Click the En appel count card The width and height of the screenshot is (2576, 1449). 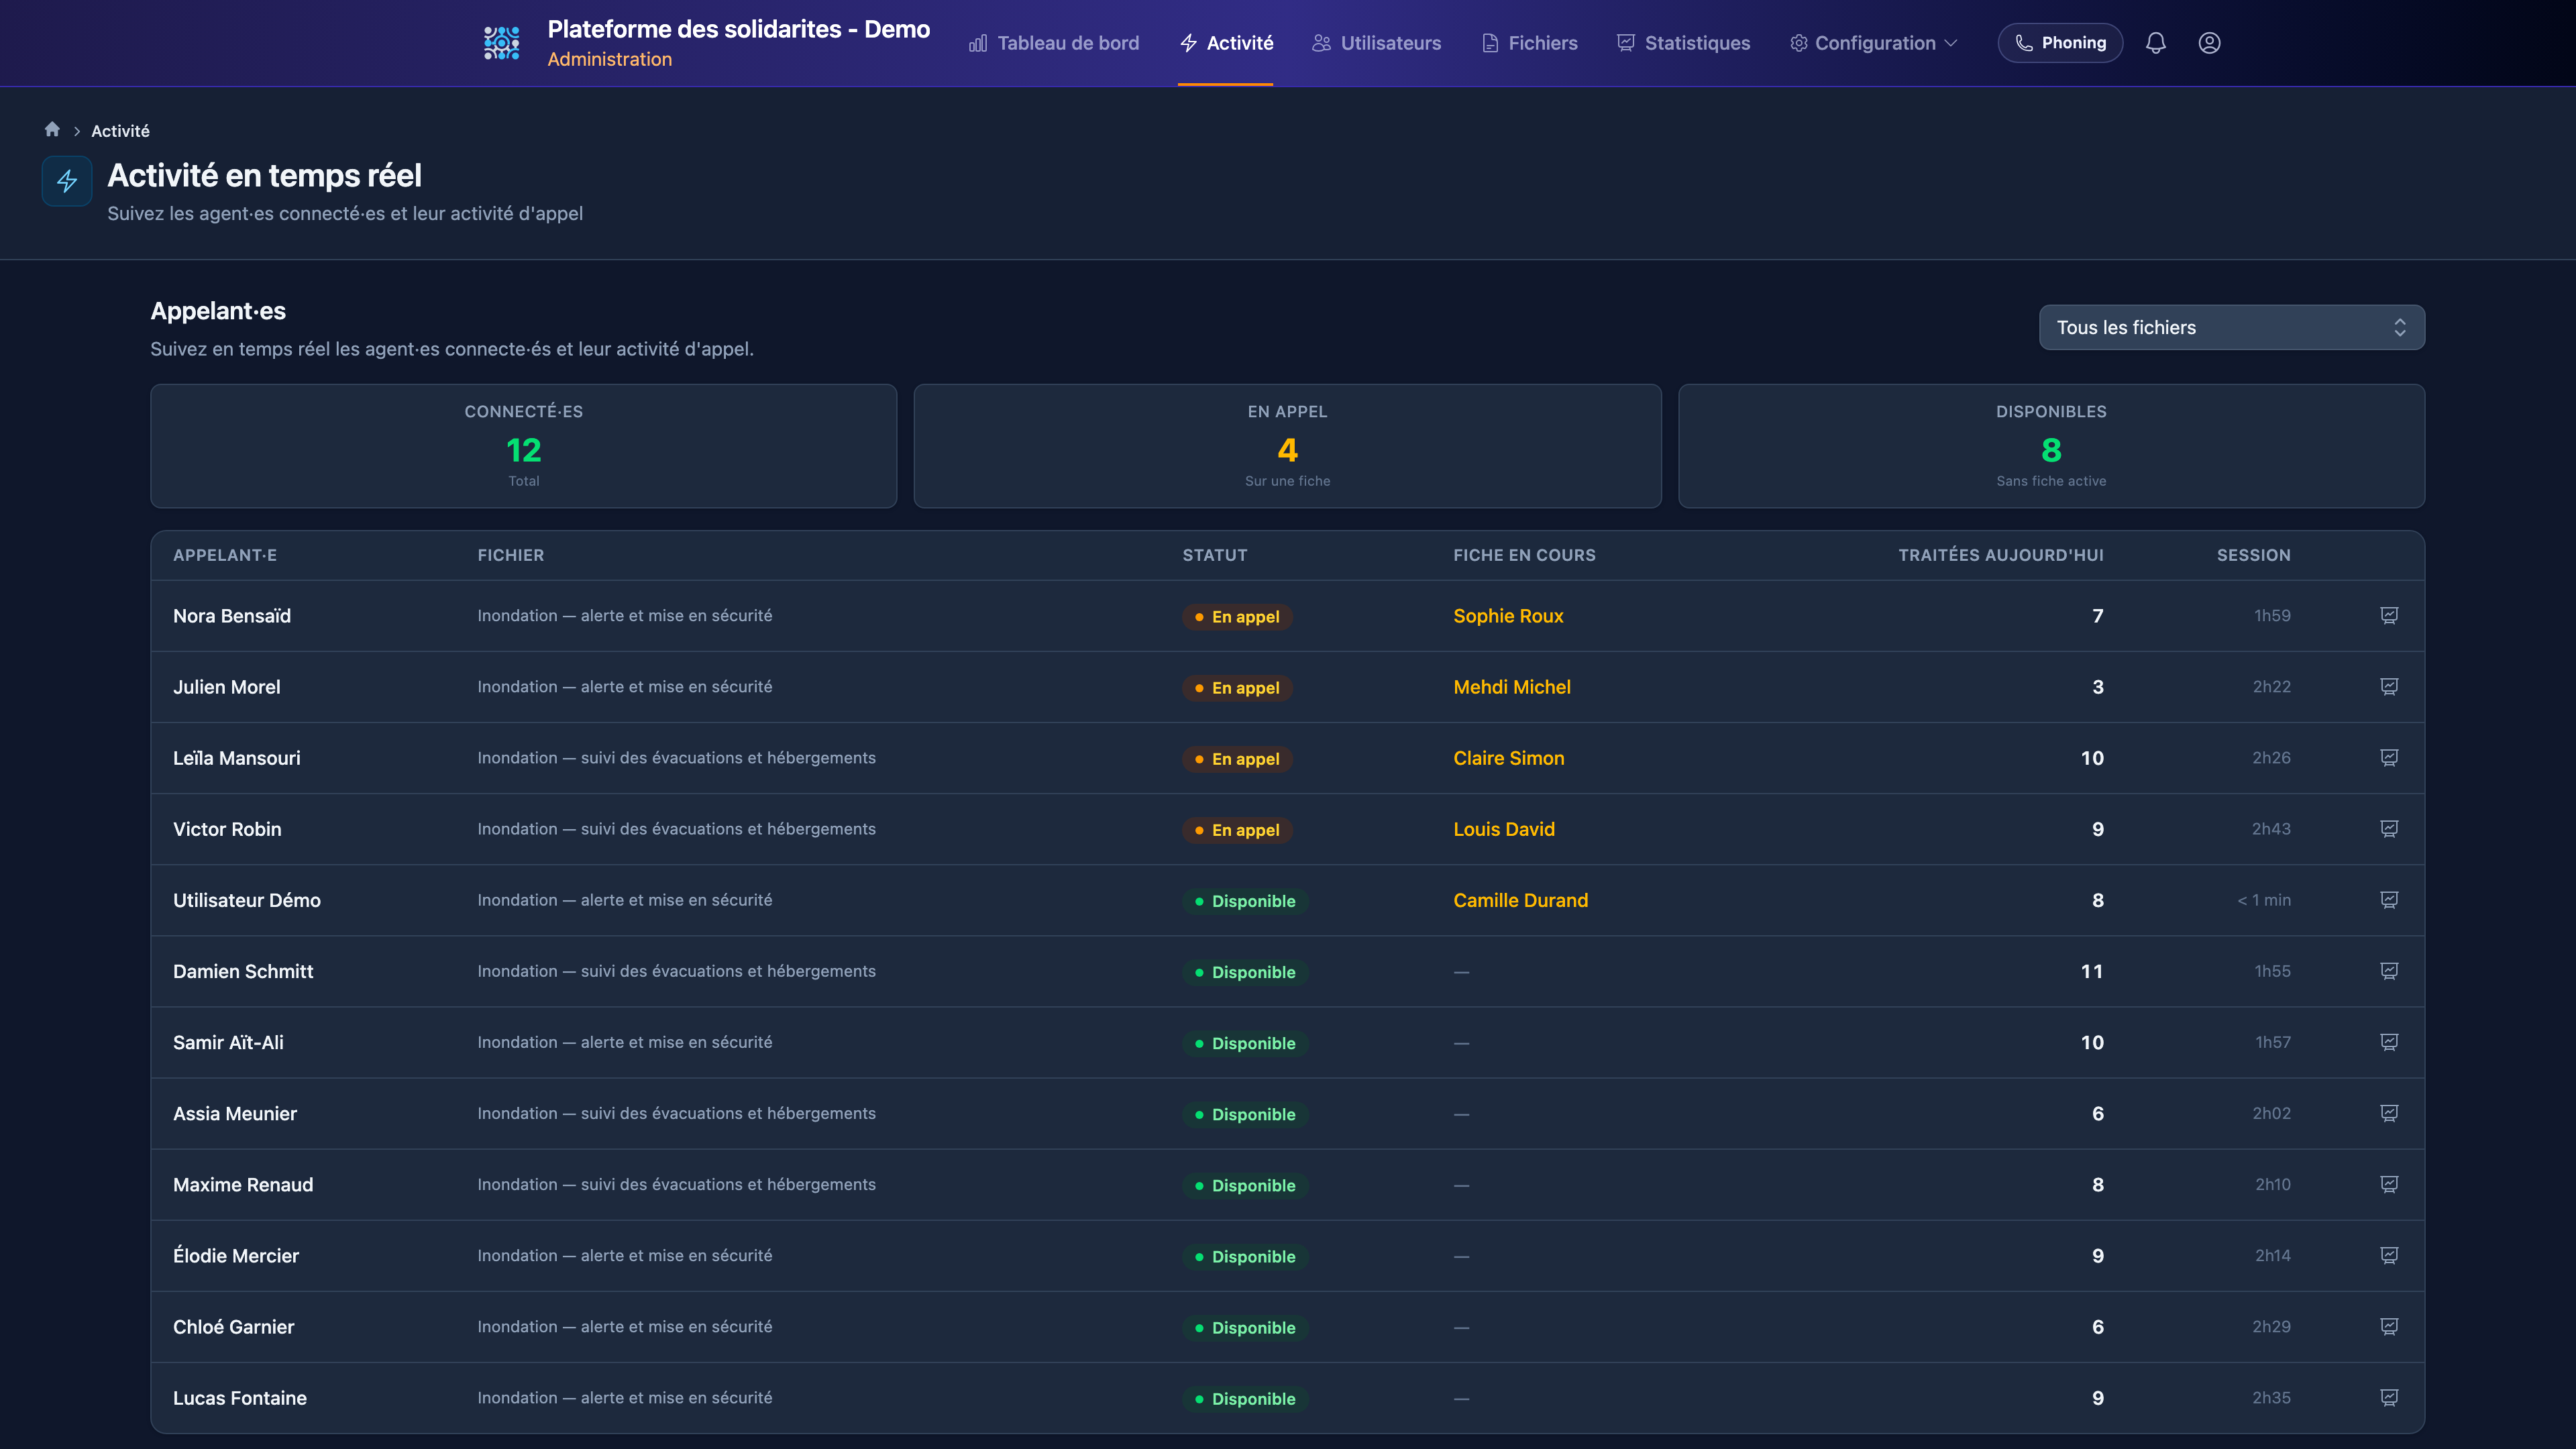(1288, 446)
